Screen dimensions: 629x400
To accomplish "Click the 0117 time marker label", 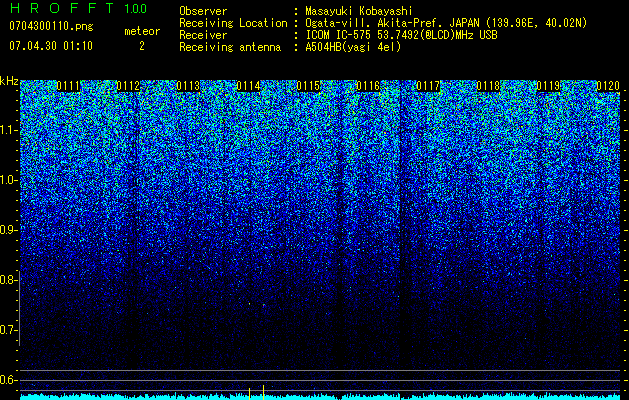I will pos(428,86).
